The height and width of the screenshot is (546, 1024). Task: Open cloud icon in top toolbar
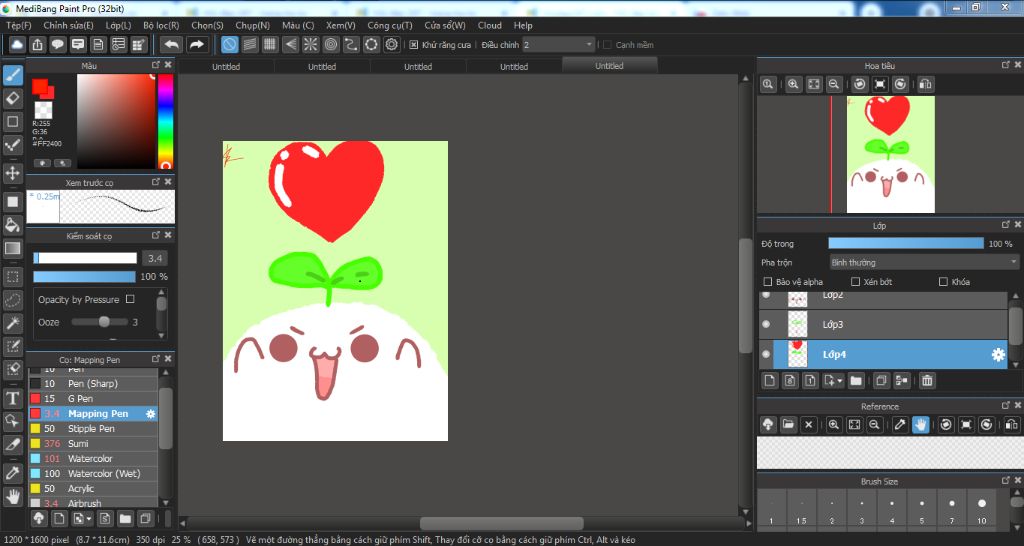(17, 44)
